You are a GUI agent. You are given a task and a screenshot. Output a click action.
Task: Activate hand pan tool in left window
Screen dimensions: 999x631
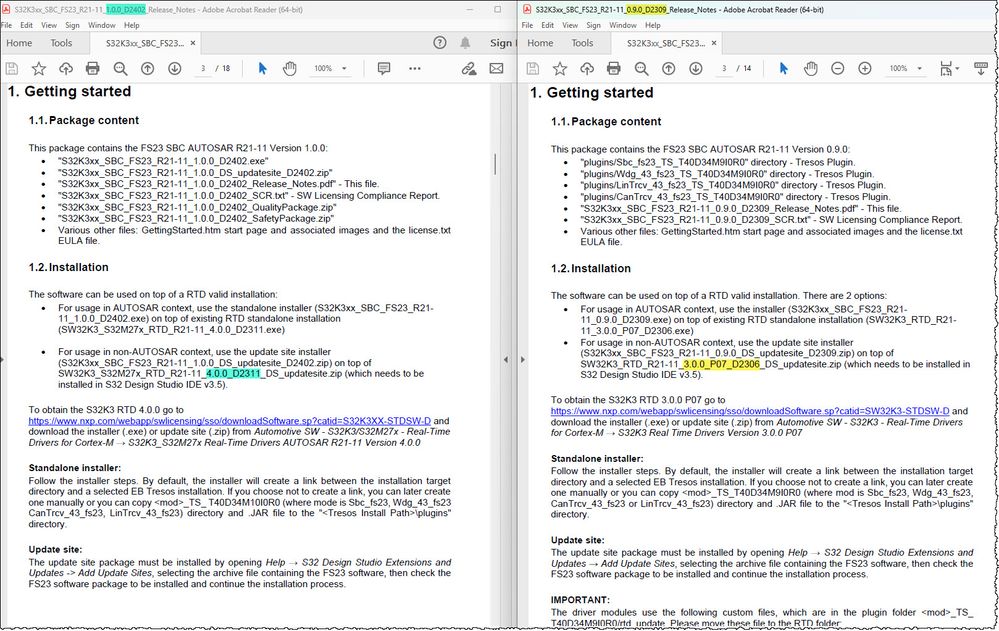click(290, 68)
